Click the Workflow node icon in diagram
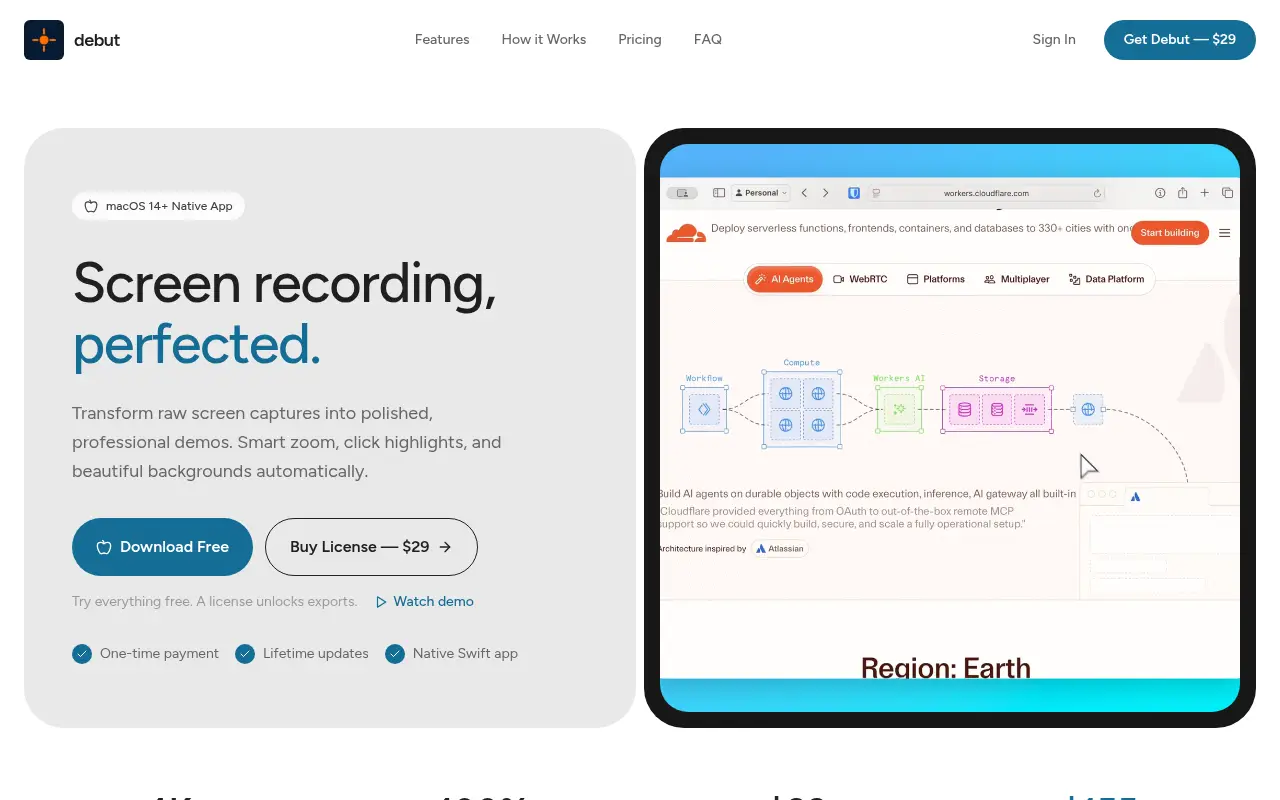 pyautogui.click(x=704, y=409)
